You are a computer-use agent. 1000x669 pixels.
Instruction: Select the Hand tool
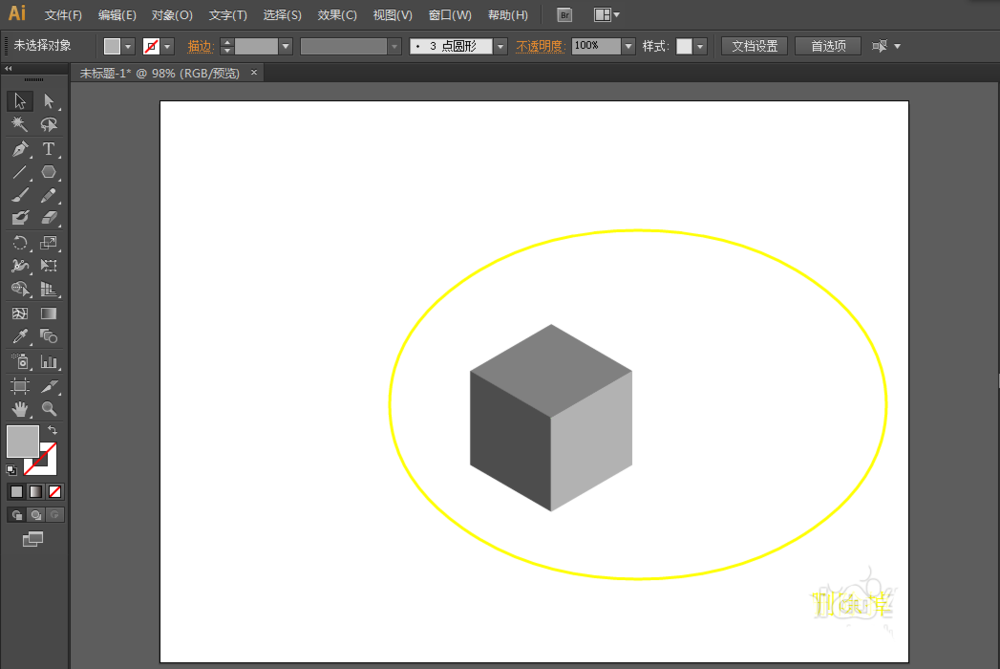coord(20,409)
